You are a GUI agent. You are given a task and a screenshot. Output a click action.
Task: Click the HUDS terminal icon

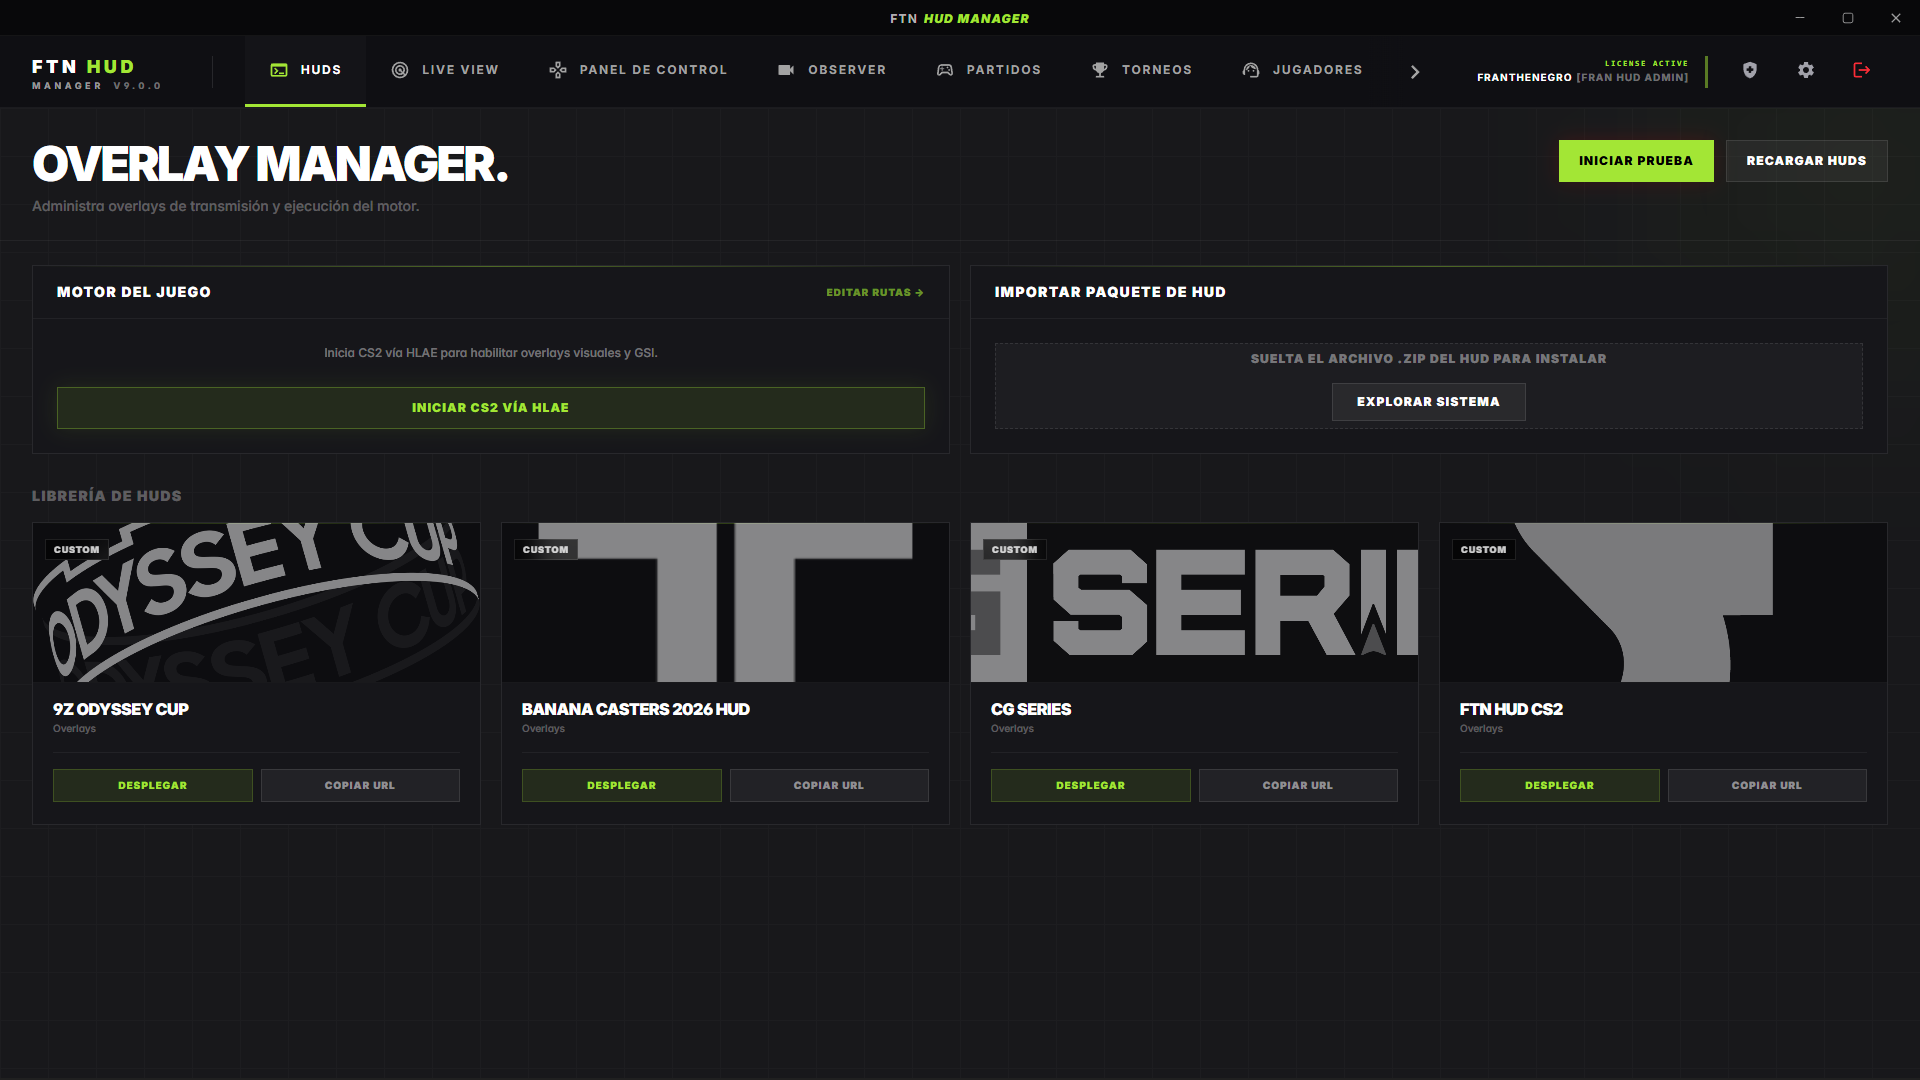(279, 70)
